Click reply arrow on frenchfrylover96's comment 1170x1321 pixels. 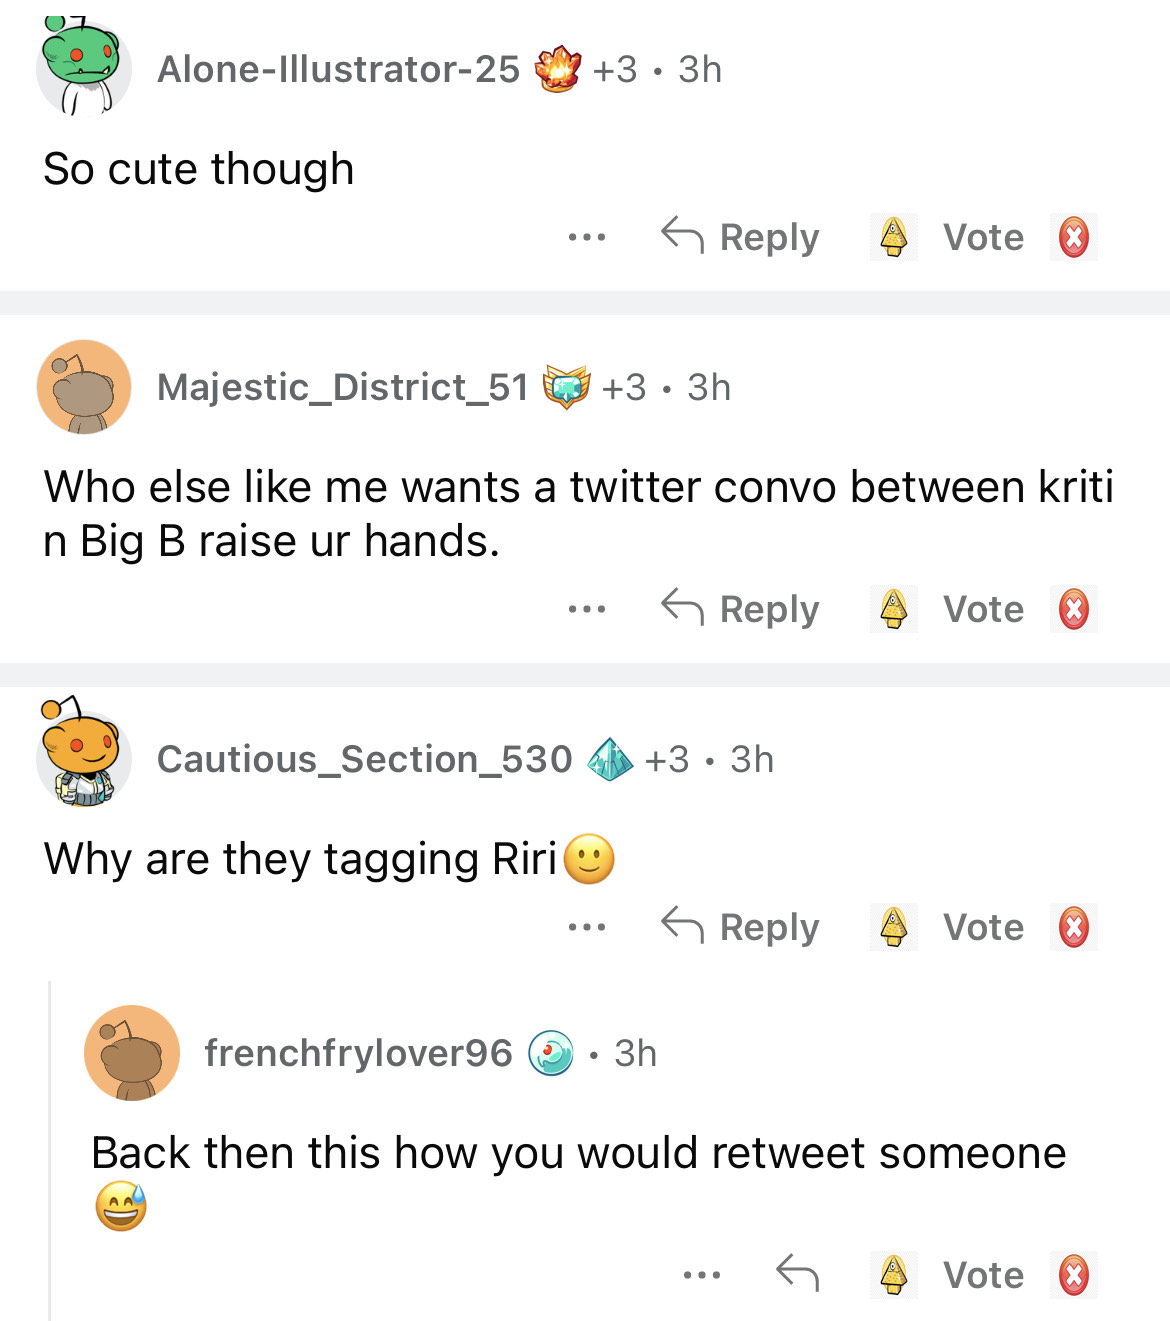tap(797, 1273)
